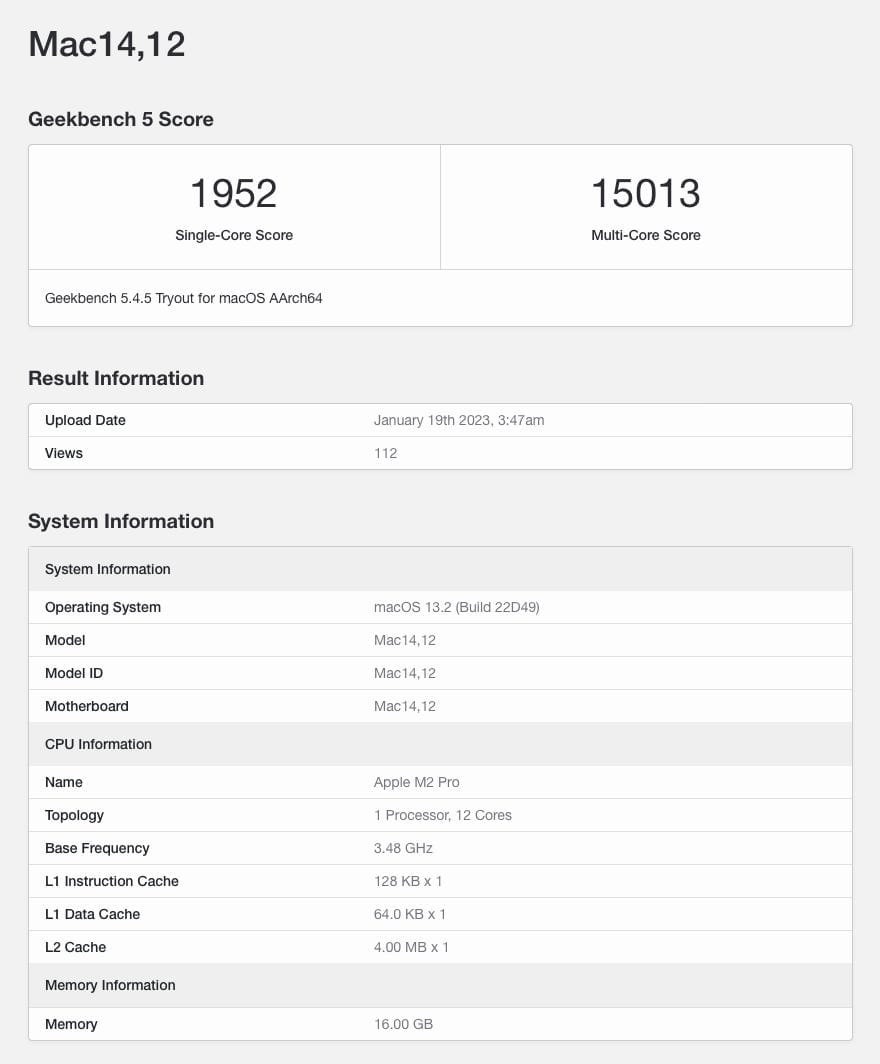
Task: Click the views count 112
Action: click(x=385, y=453)
